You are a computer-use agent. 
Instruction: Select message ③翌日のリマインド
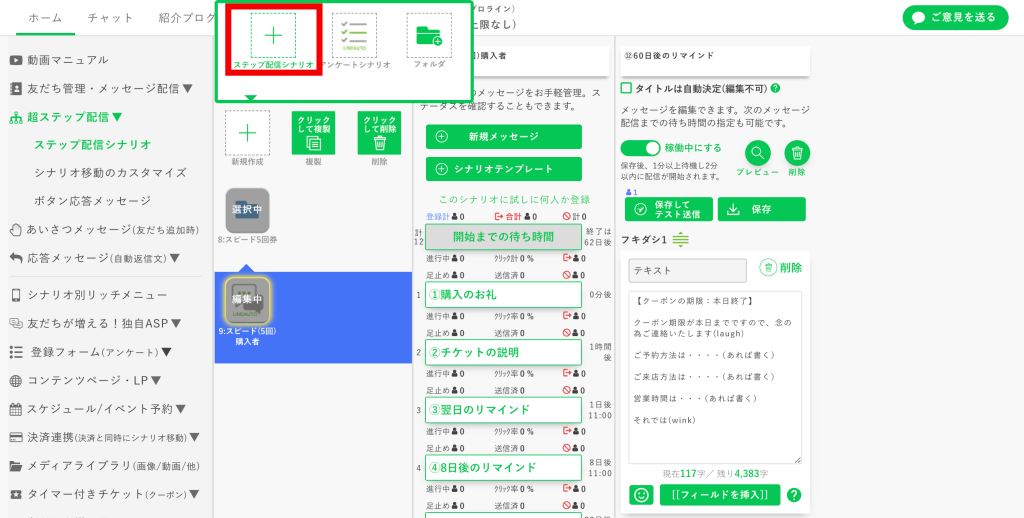504,410
